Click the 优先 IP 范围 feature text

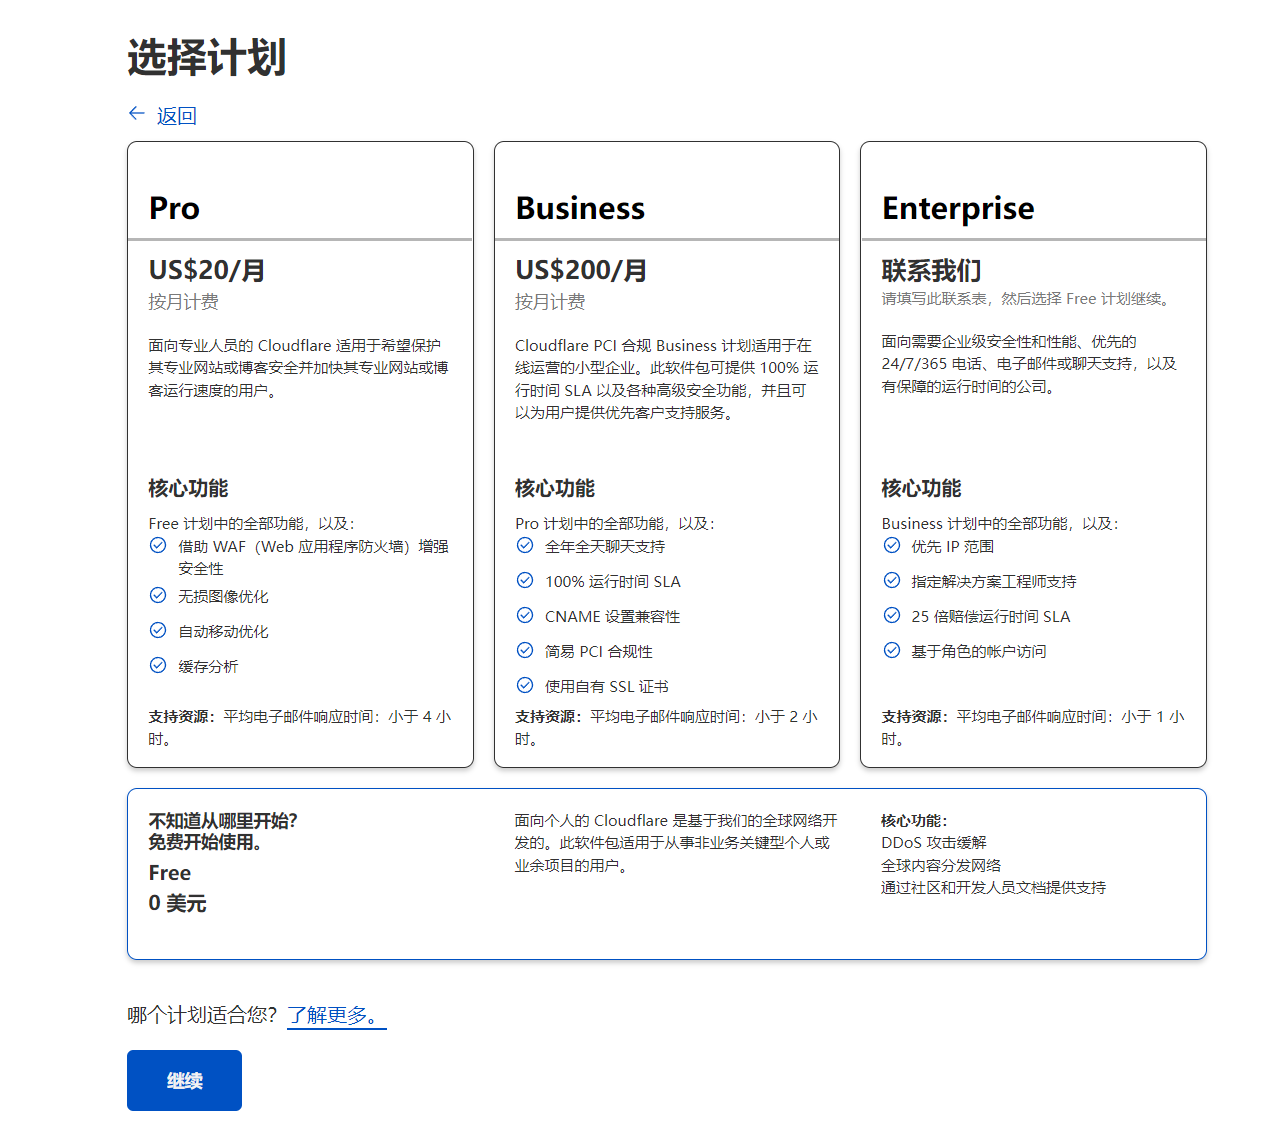coord(953,546)
